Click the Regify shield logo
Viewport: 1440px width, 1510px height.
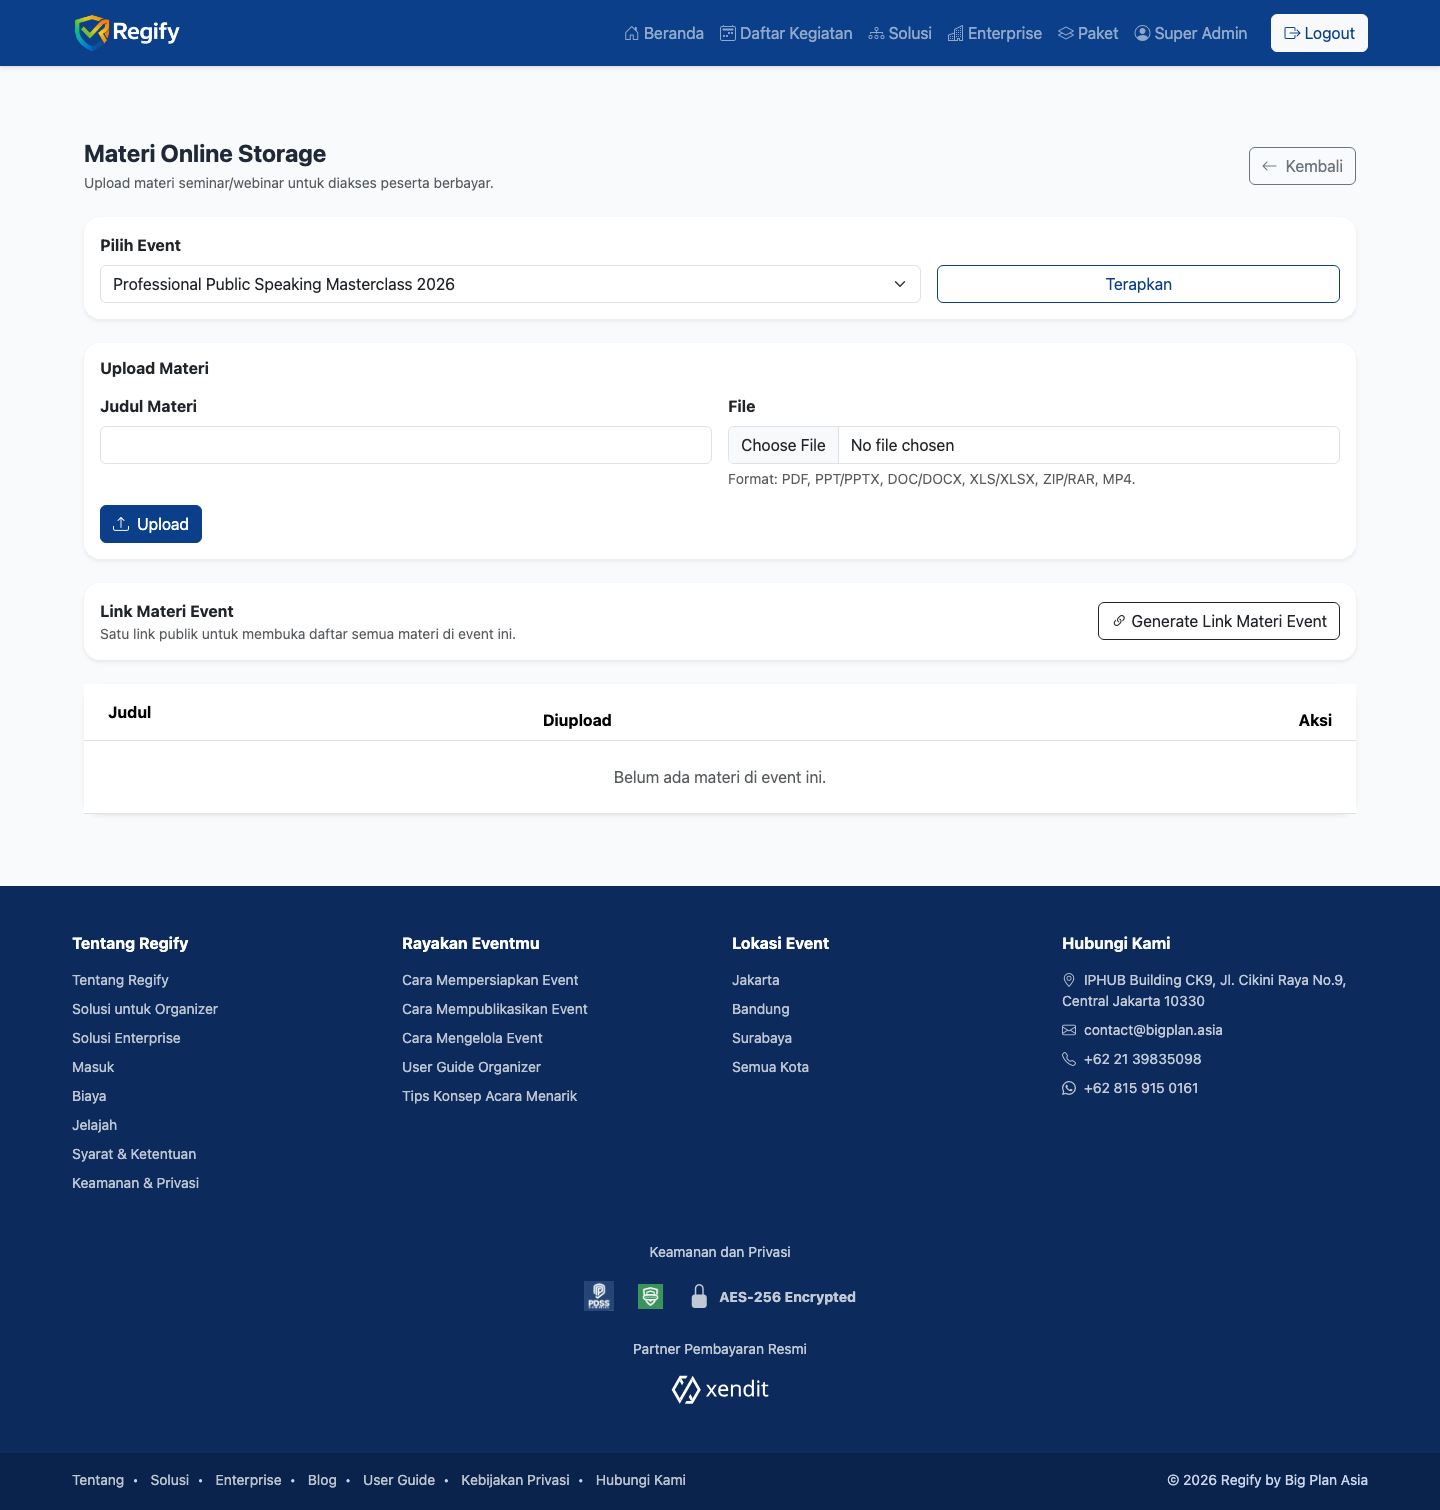tap(91, 33)
